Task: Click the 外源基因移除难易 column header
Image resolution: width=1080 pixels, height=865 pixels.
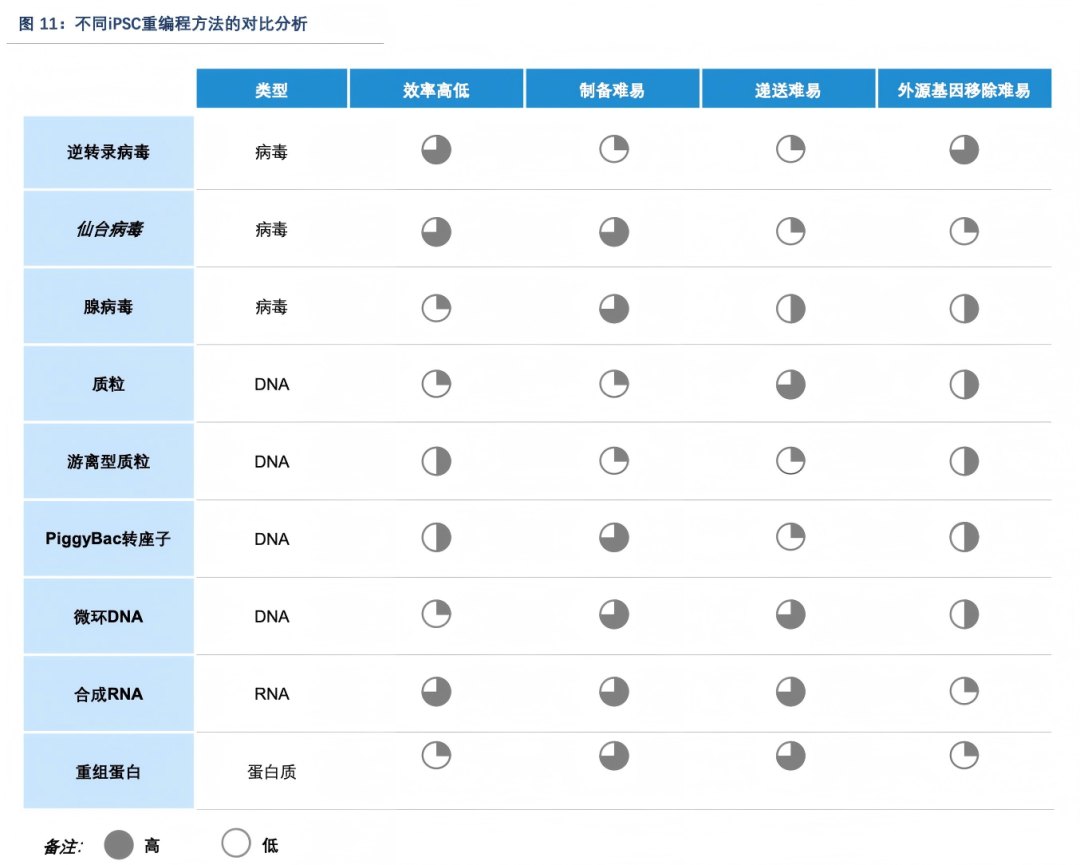Action: [963, 90]
